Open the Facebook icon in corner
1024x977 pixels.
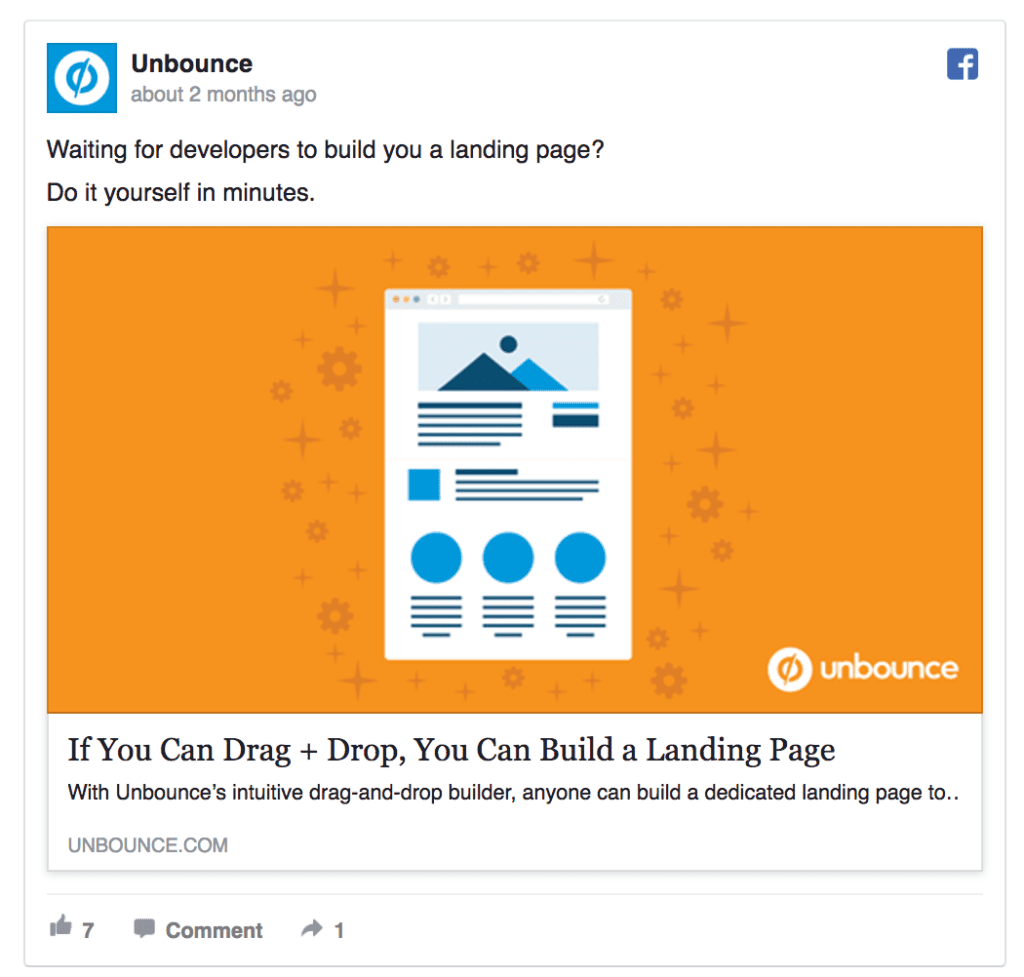coord(962,64)
